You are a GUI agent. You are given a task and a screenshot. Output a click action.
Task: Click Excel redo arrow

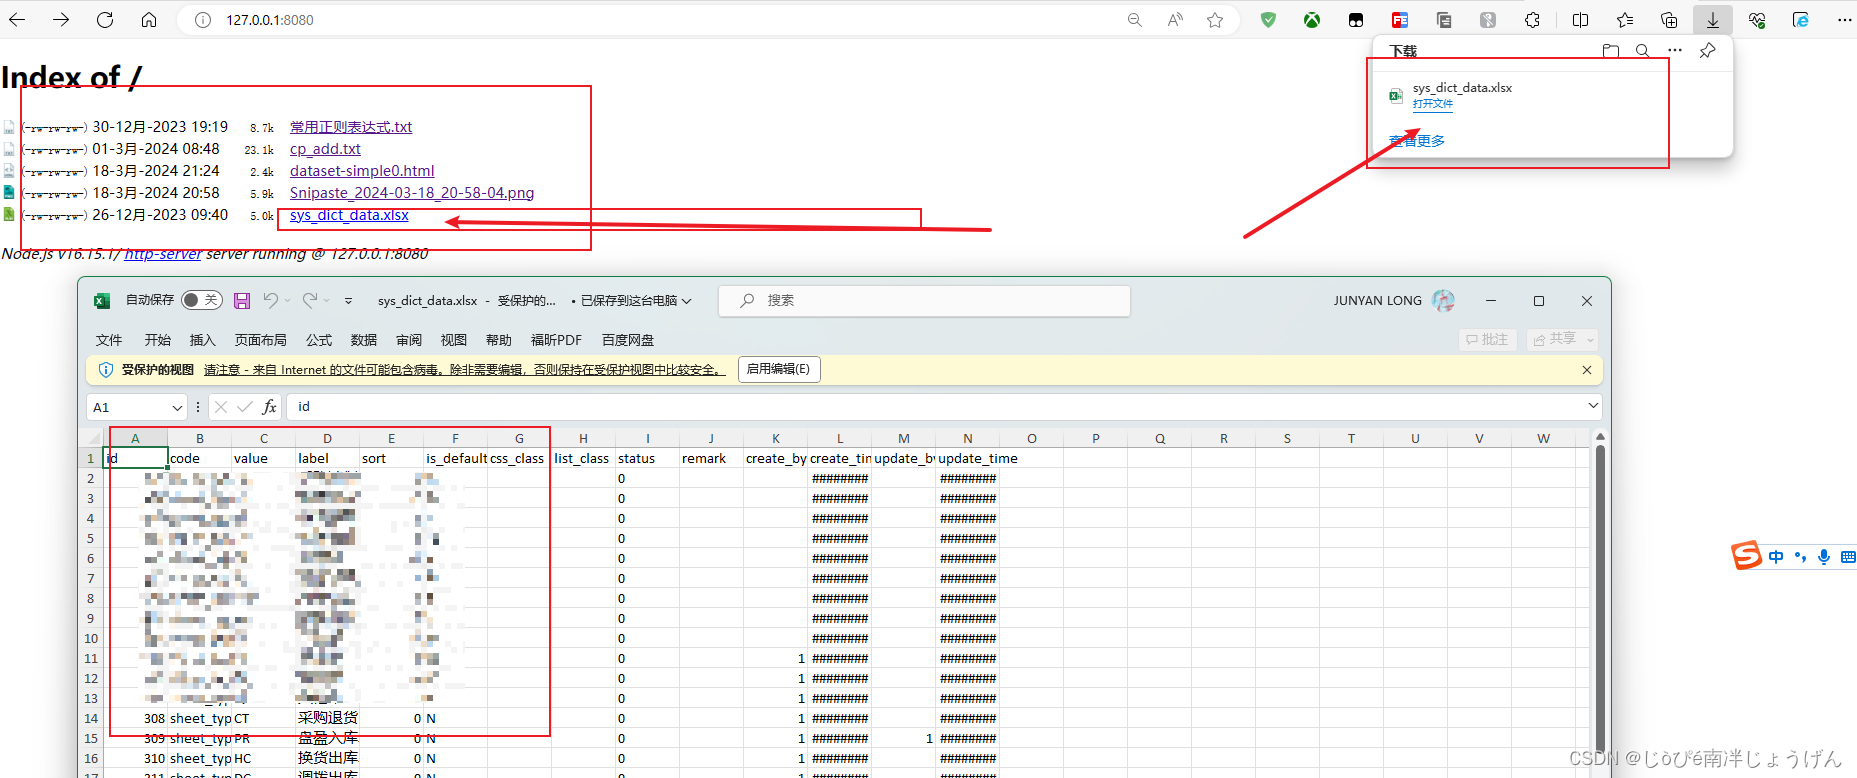point(310,300)
